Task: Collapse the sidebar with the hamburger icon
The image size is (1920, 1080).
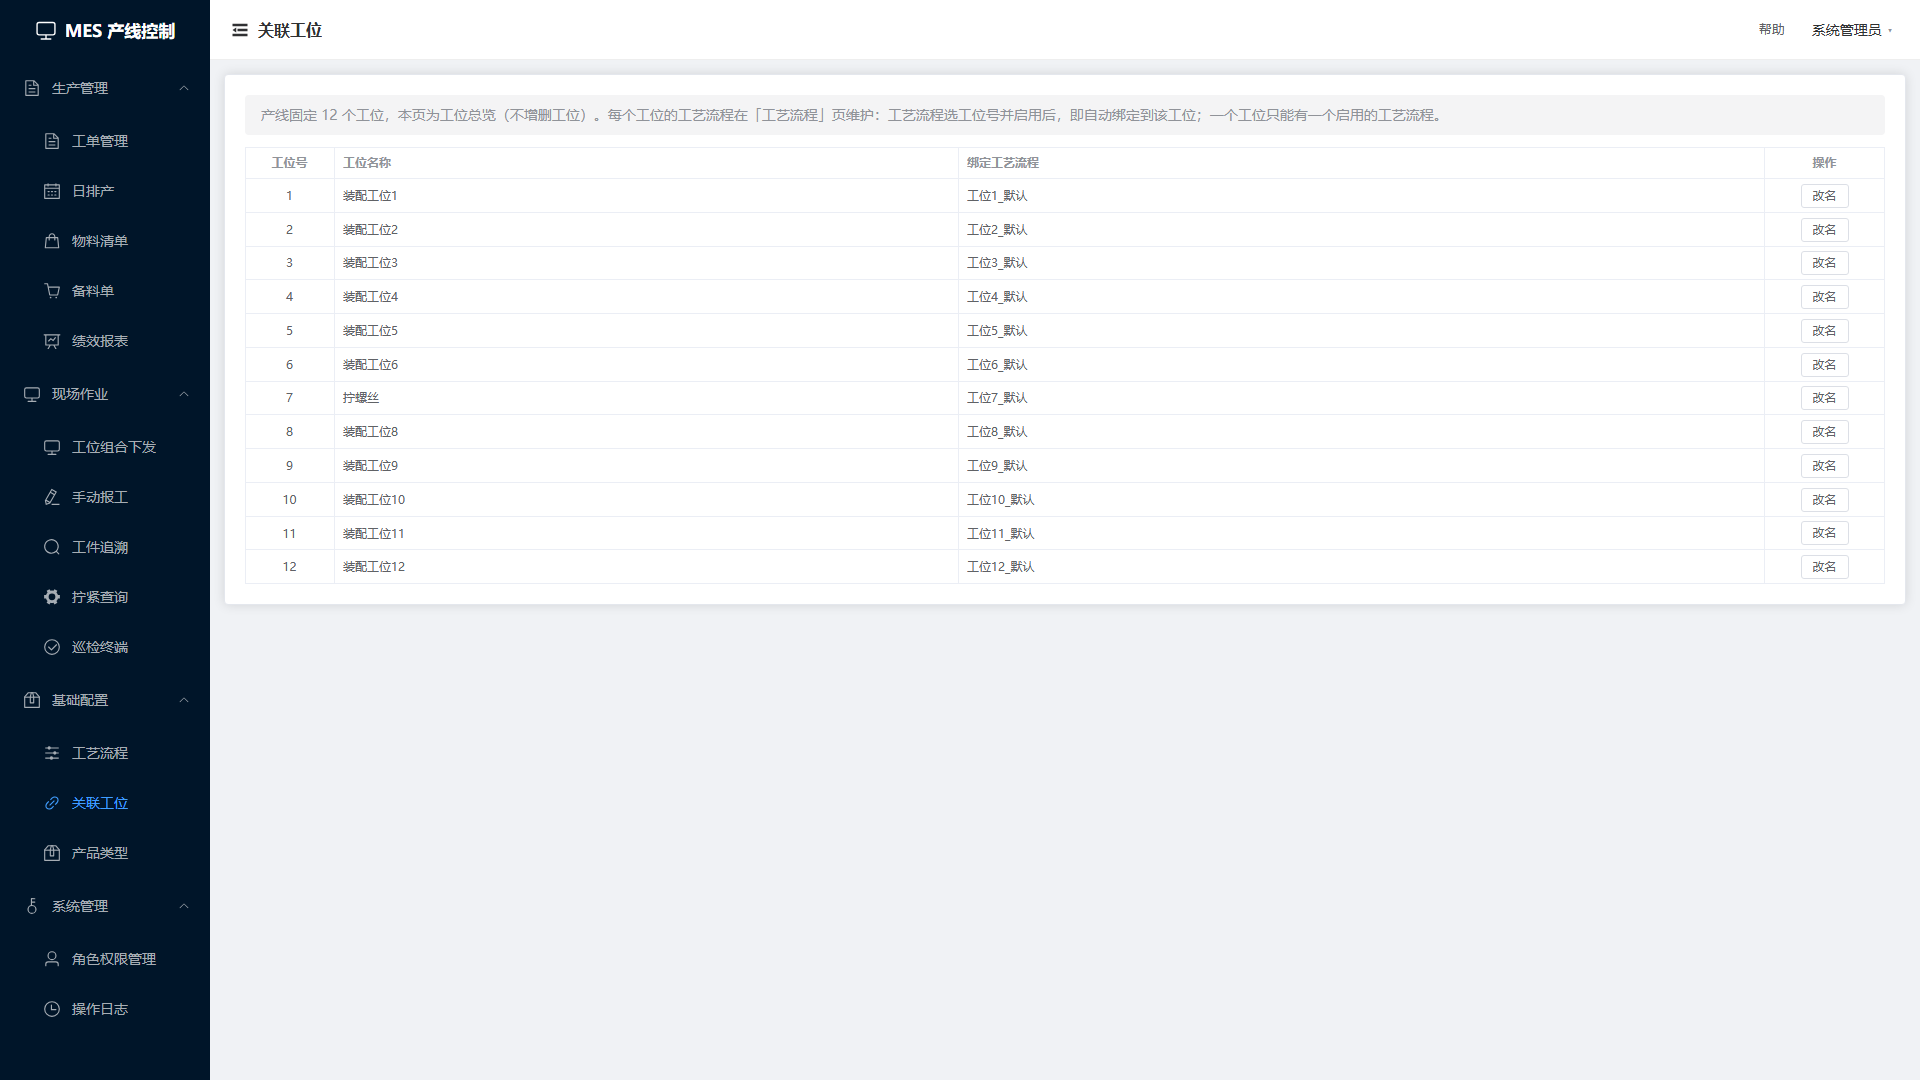Action: [x=240, y=30]
